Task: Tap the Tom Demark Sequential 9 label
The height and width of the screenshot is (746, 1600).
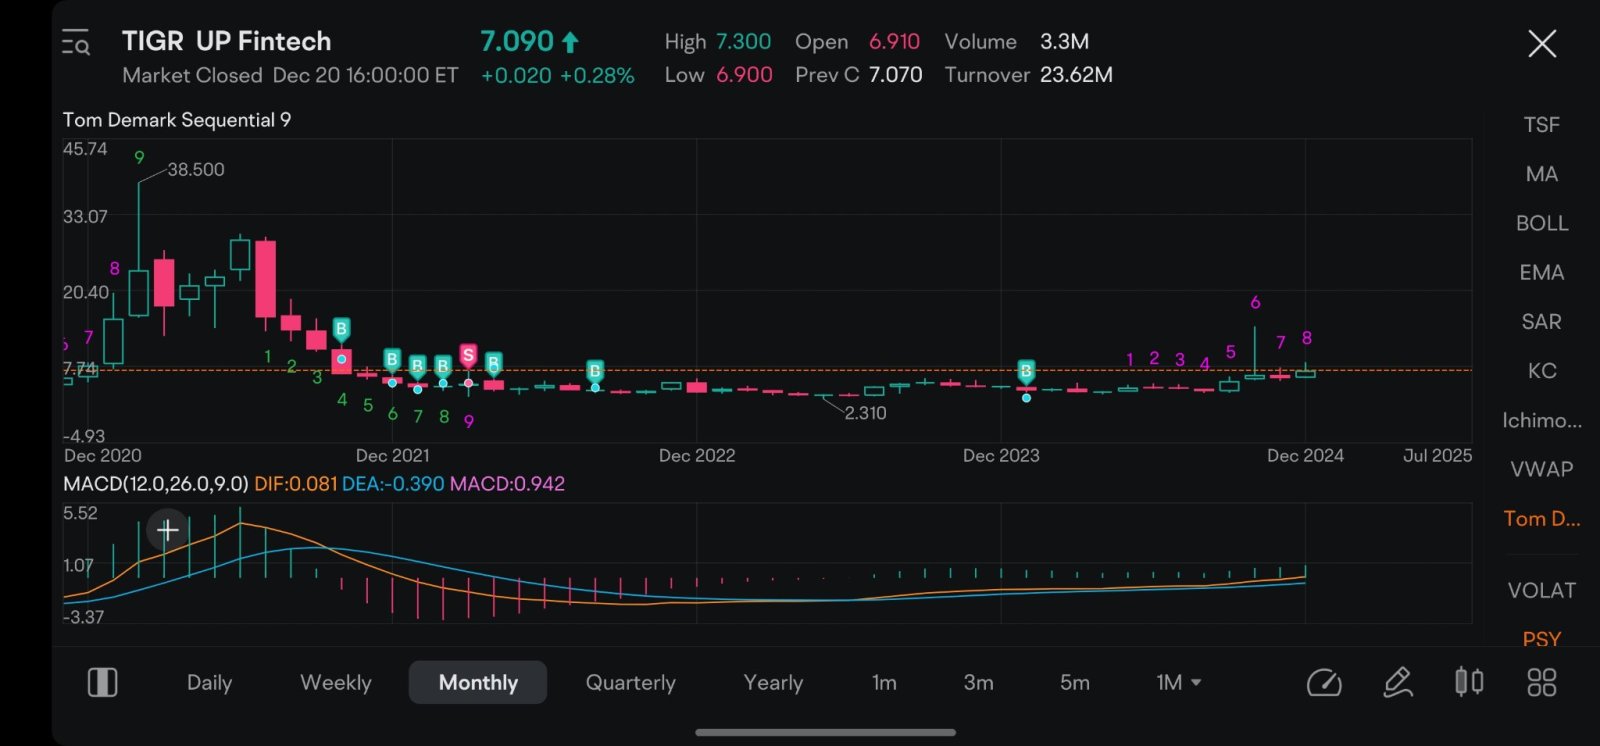Action: 177,120
